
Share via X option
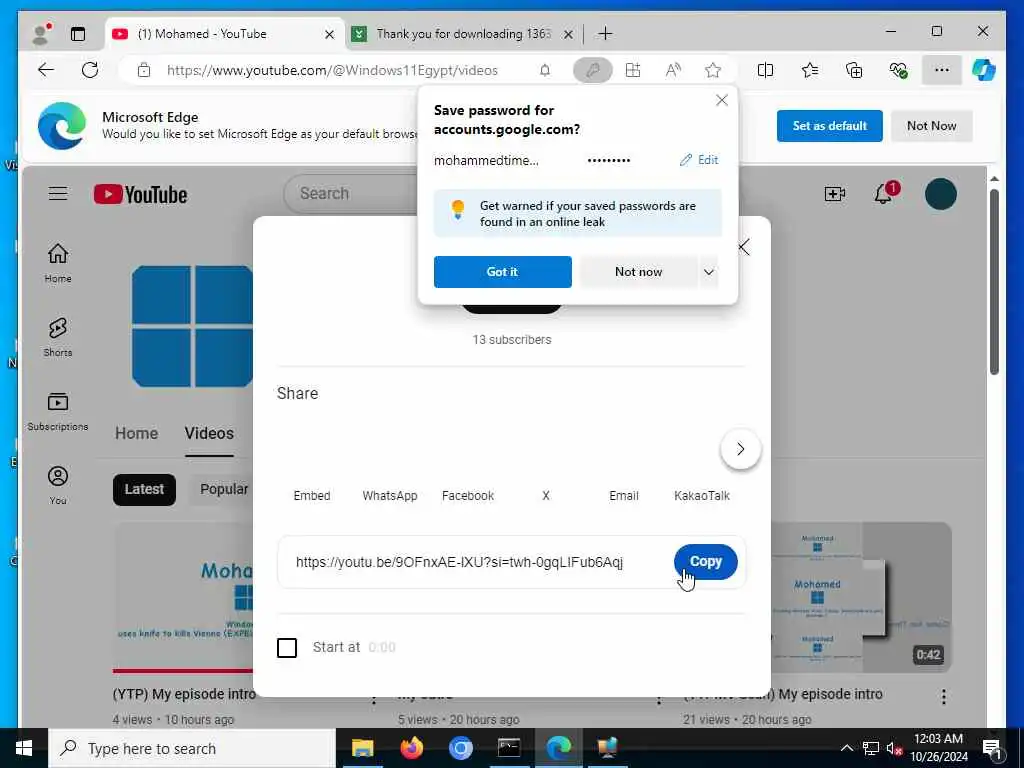click(x=546, y=496)
